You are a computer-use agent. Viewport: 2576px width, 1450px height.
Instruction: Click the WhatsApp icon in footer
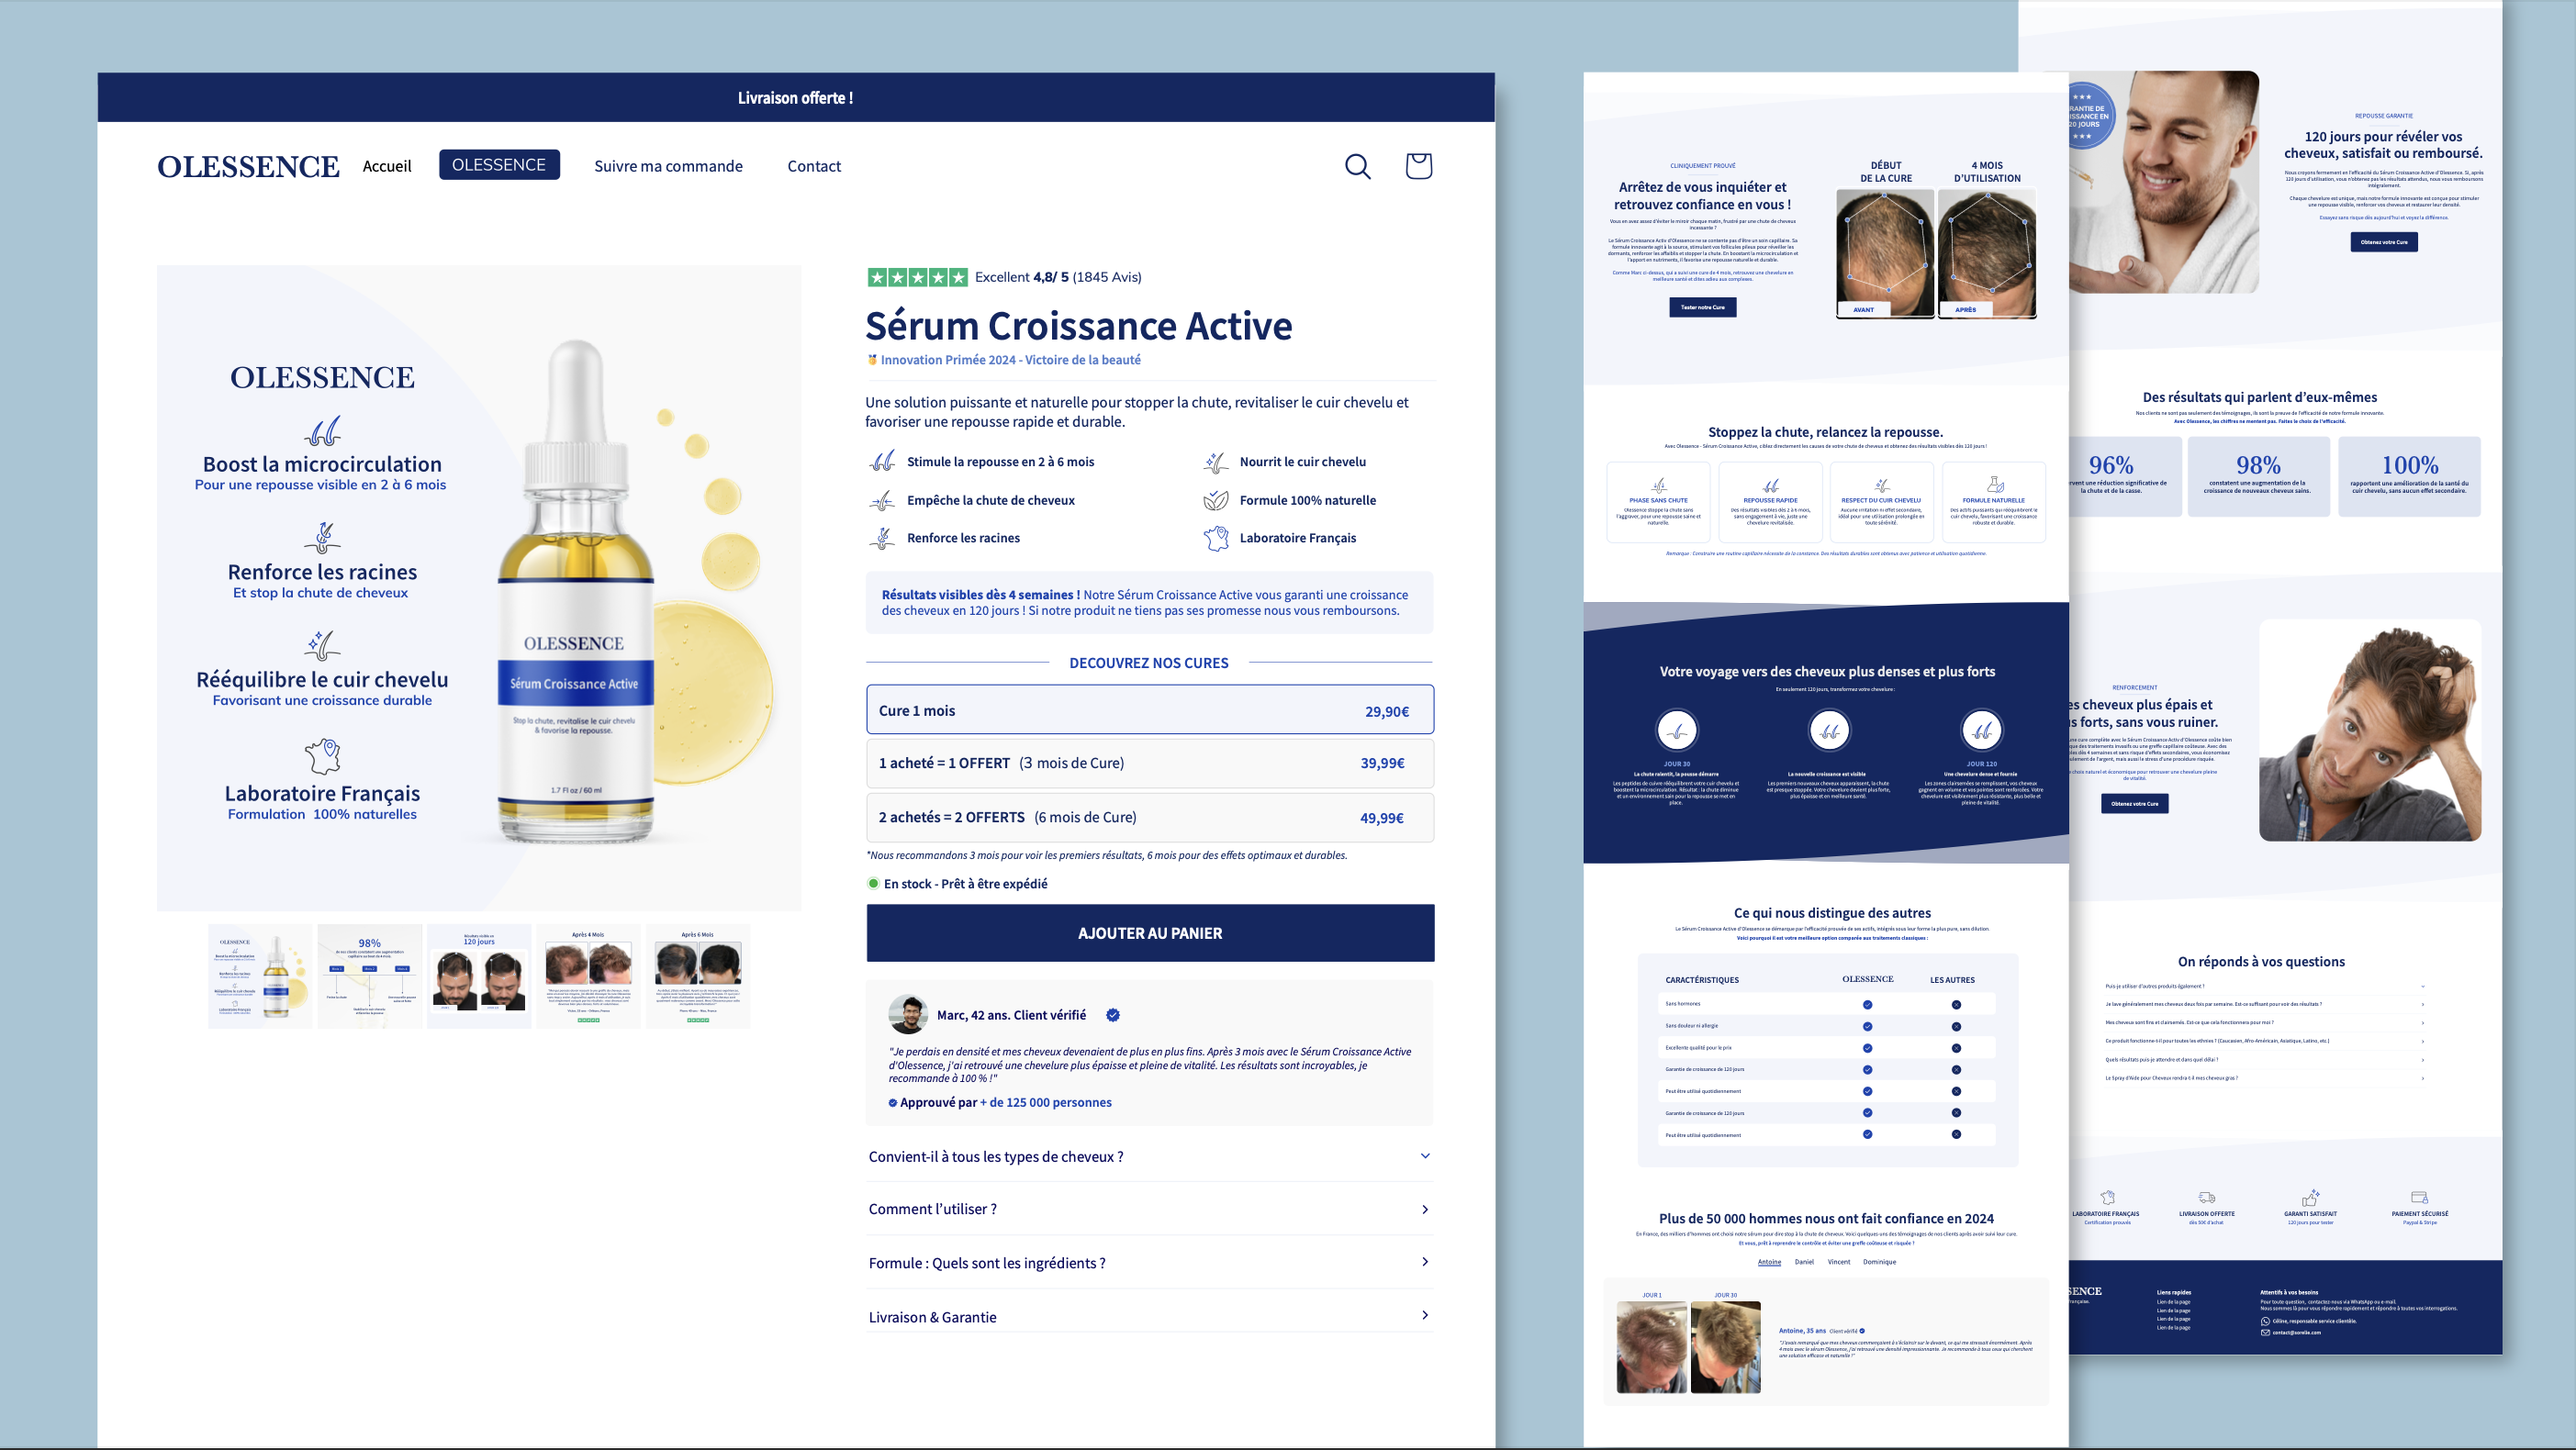click(2265, 1321)
